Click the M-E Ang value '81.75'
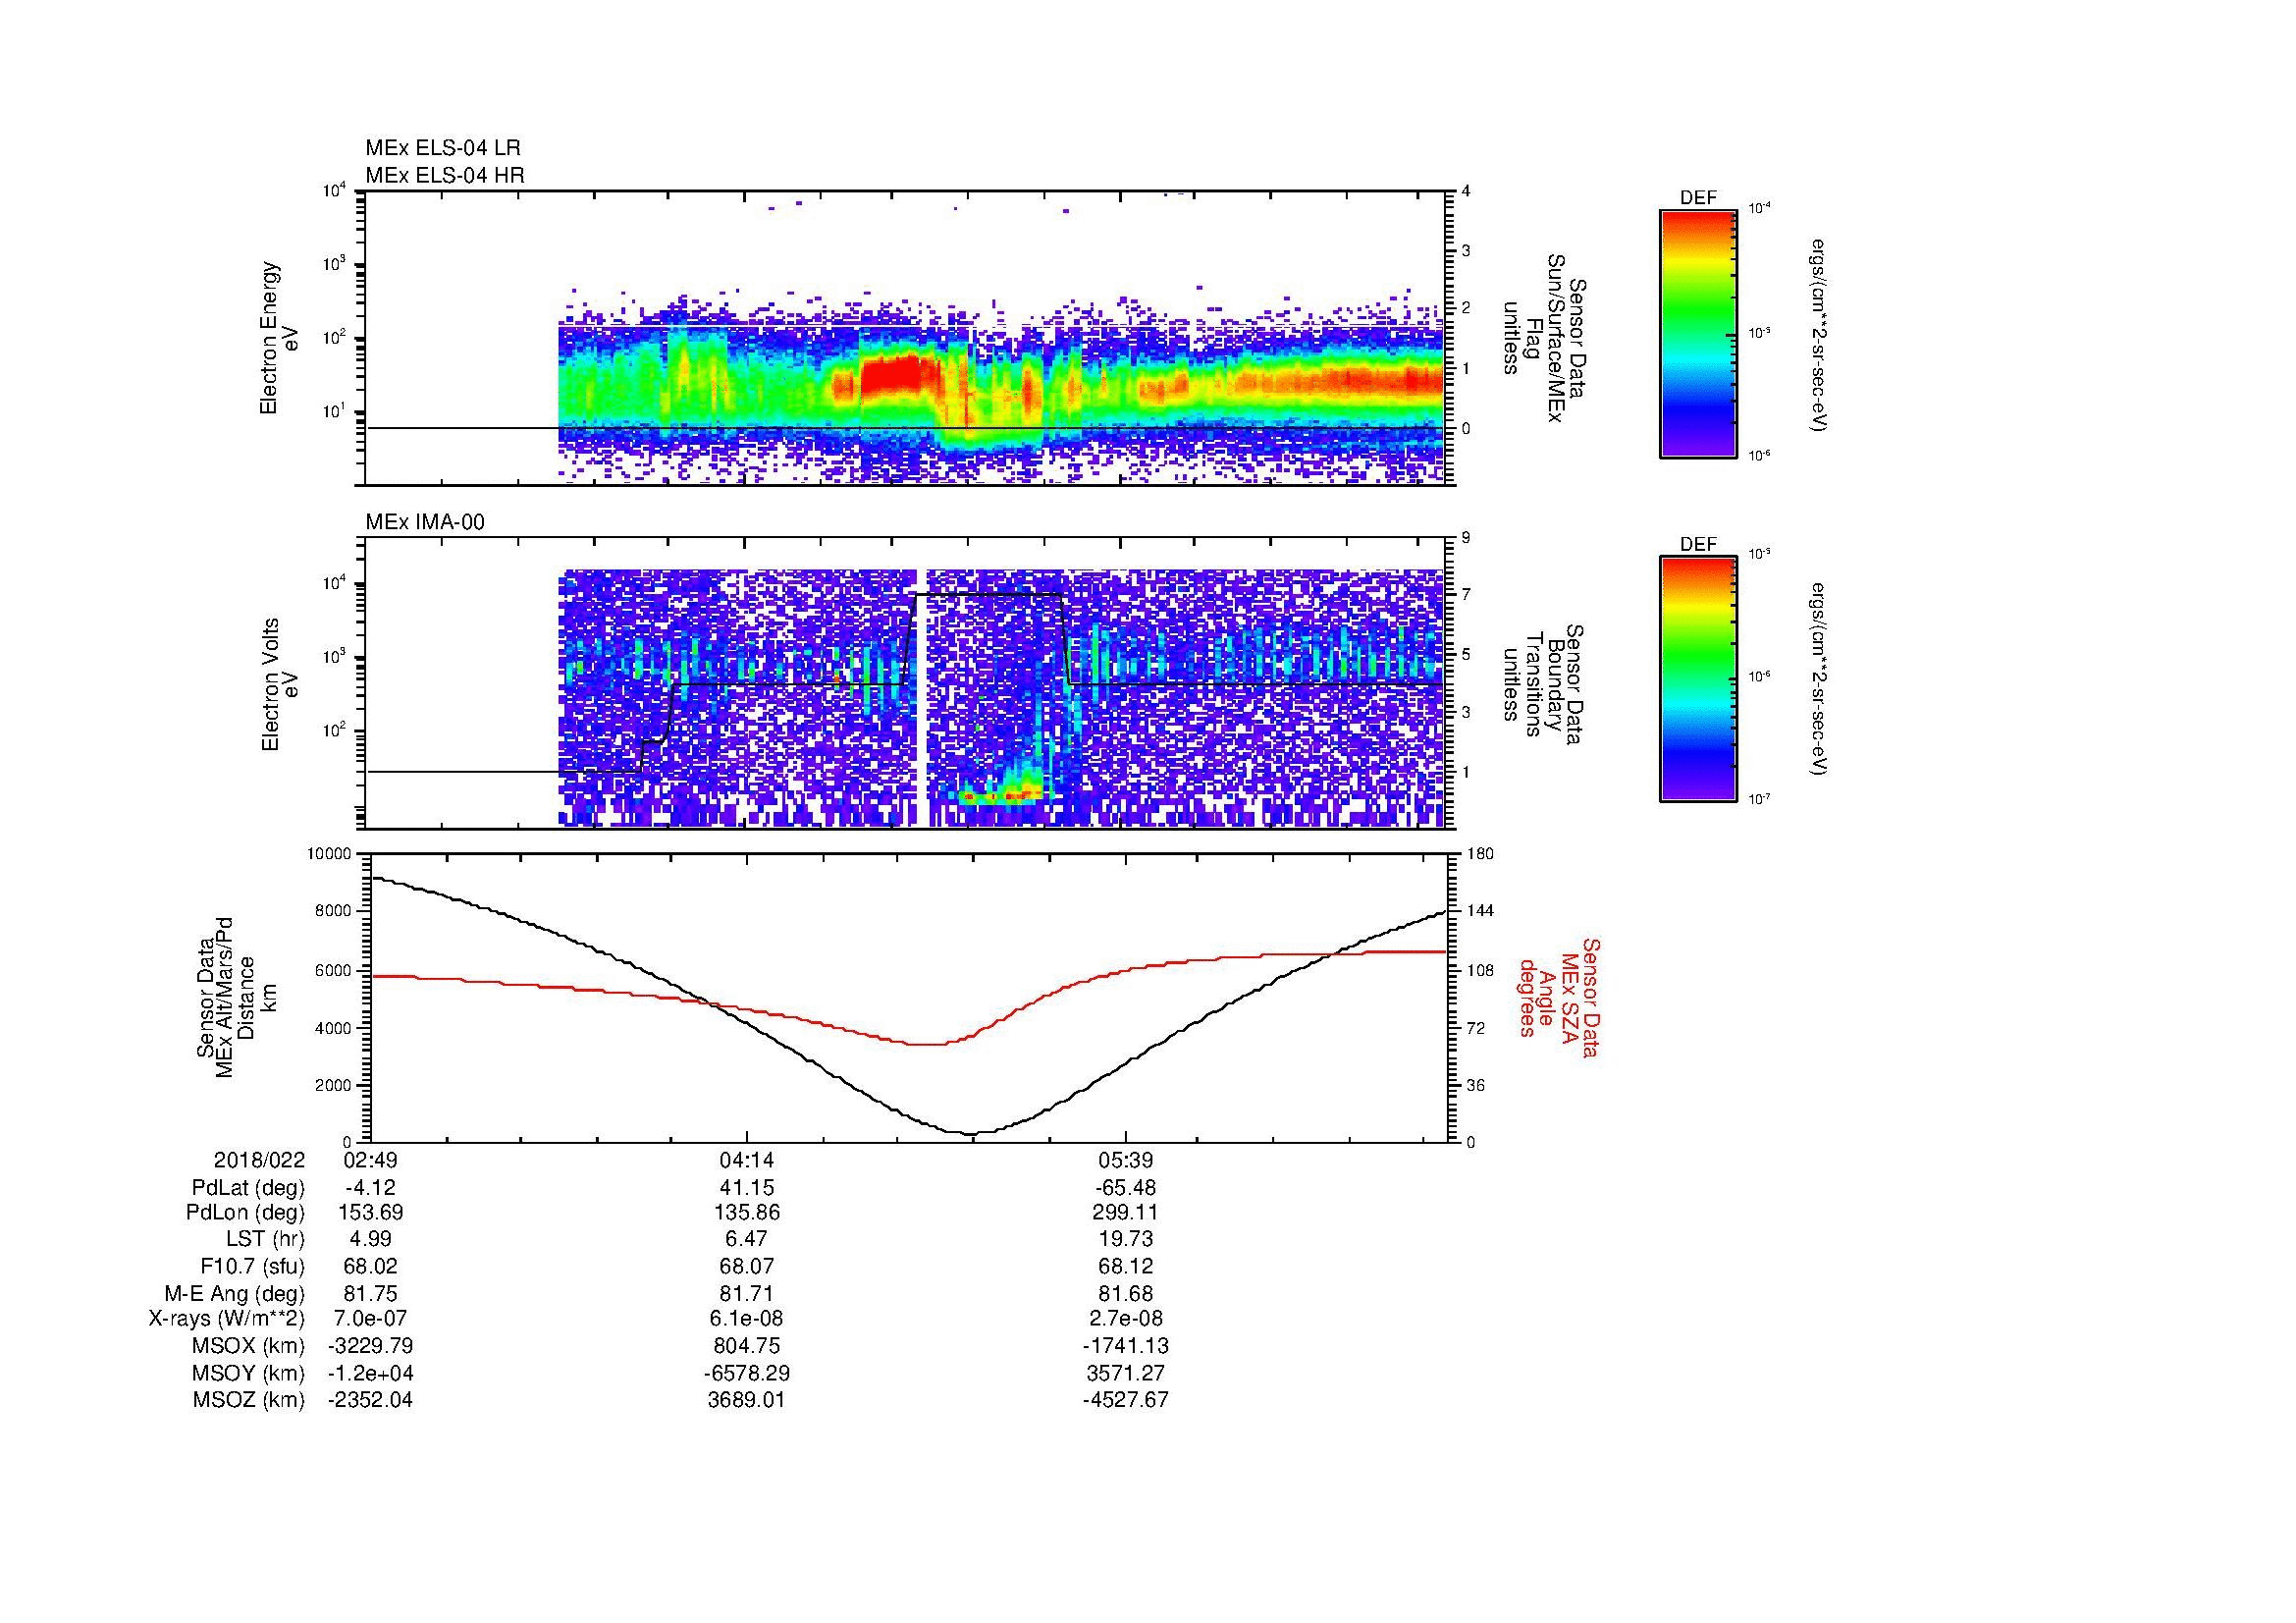 tap(370, 1293)
